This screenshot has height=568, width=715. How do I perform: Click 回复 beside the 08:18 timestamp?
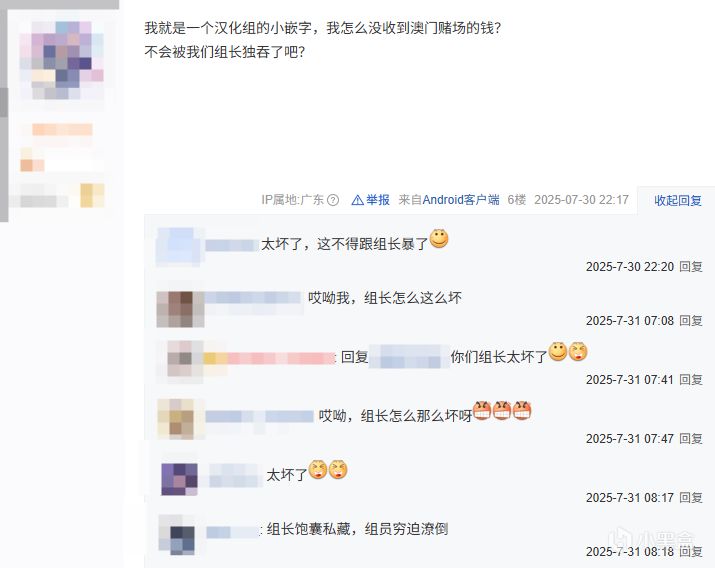click(x=691, y=552)
